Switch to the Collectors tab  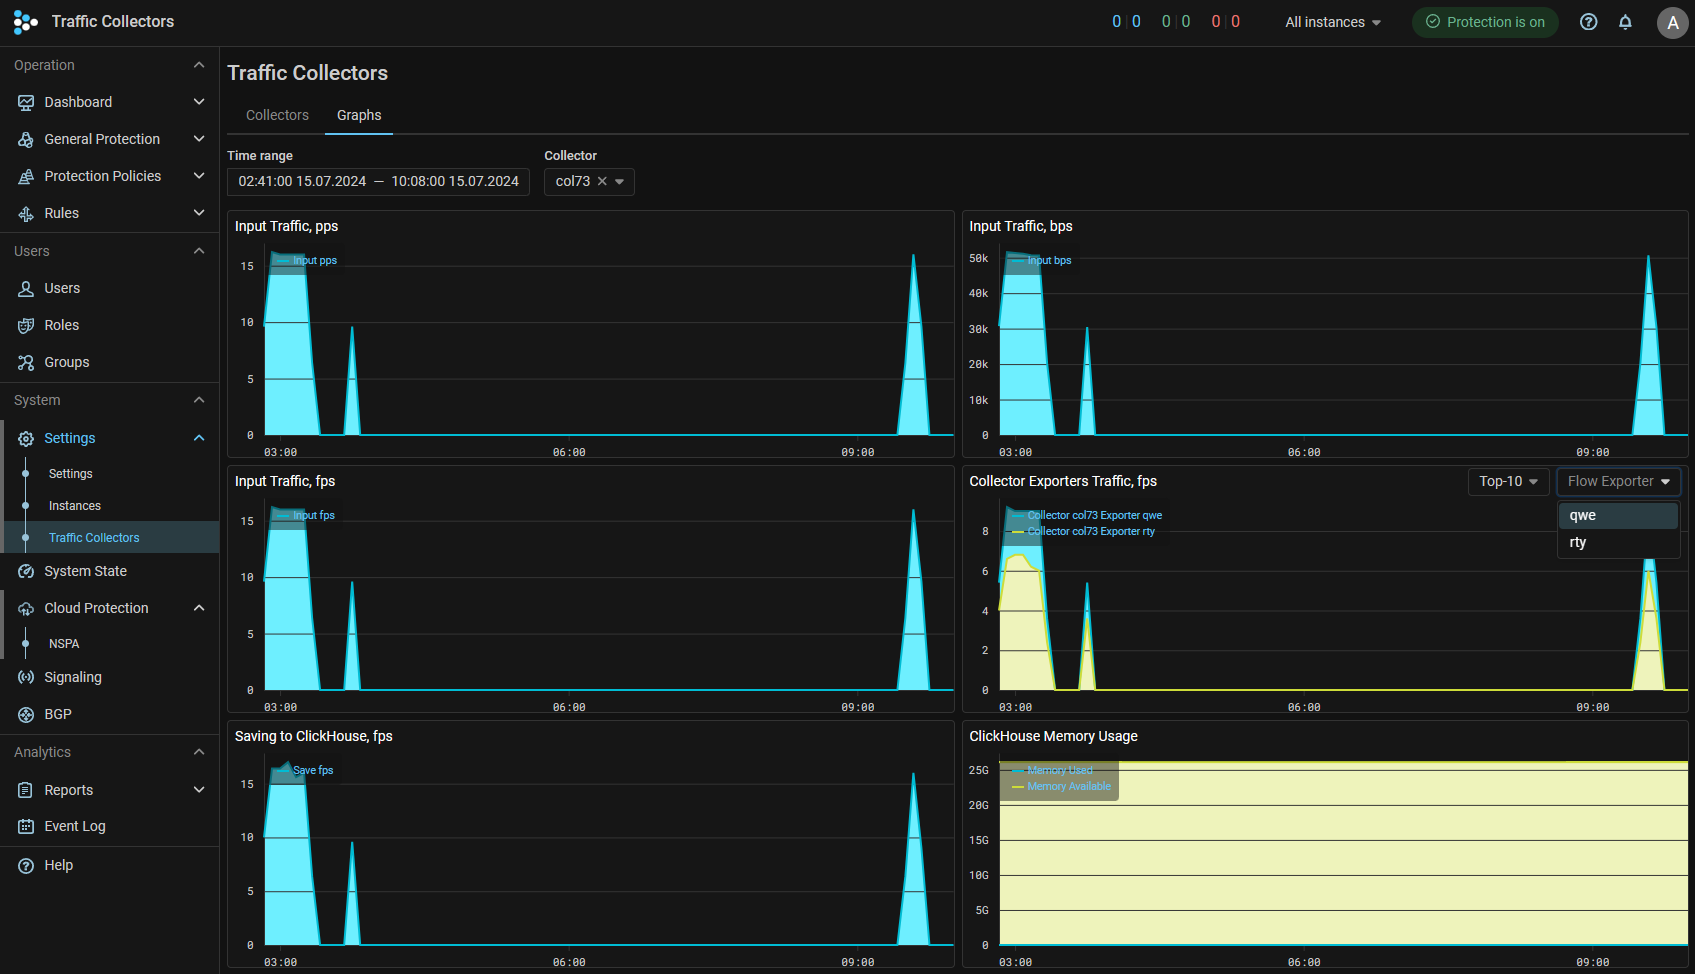click(x=277, y=115)
